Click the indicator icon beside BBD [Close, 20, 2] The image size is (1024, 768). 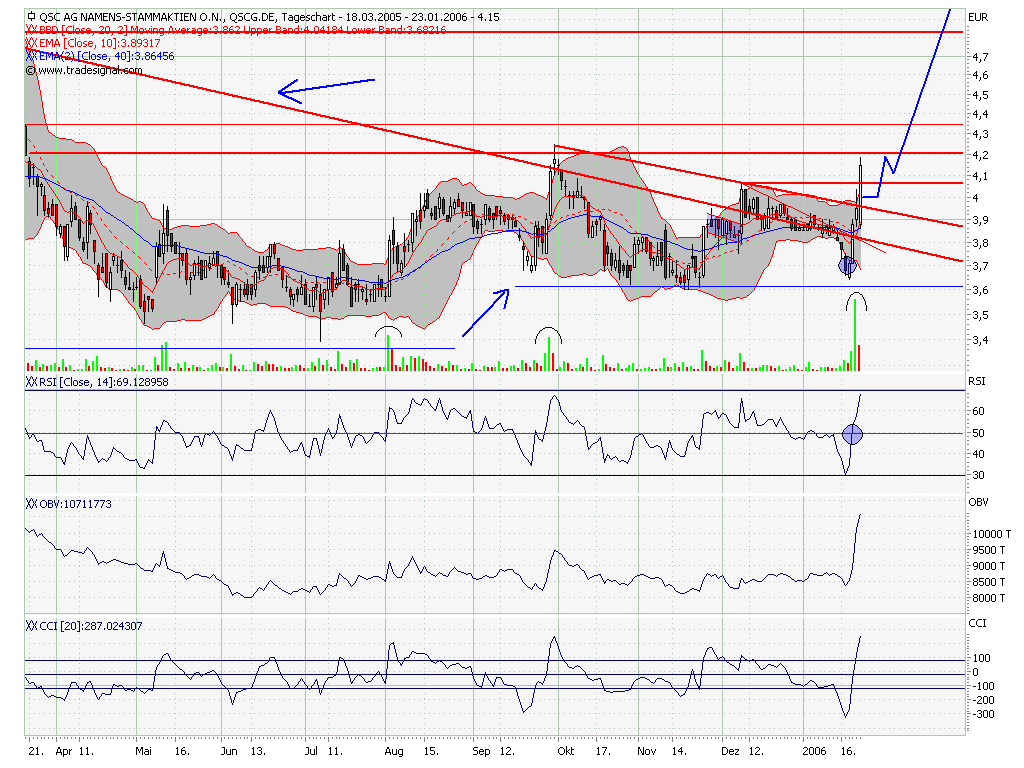coord(31,30)
